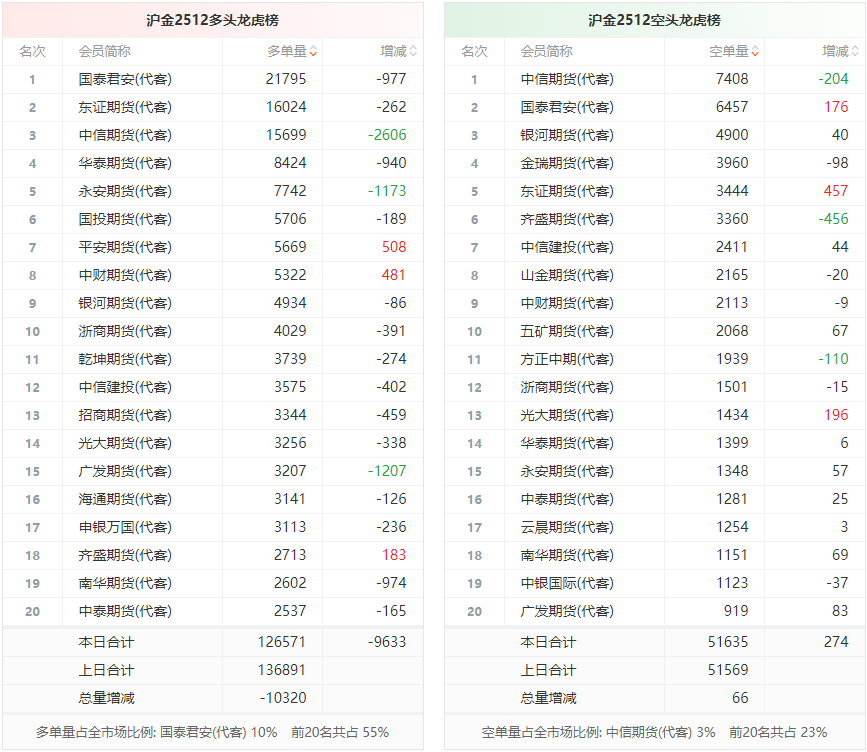
Task: Click long total 126571
Action: click(281, 642)
